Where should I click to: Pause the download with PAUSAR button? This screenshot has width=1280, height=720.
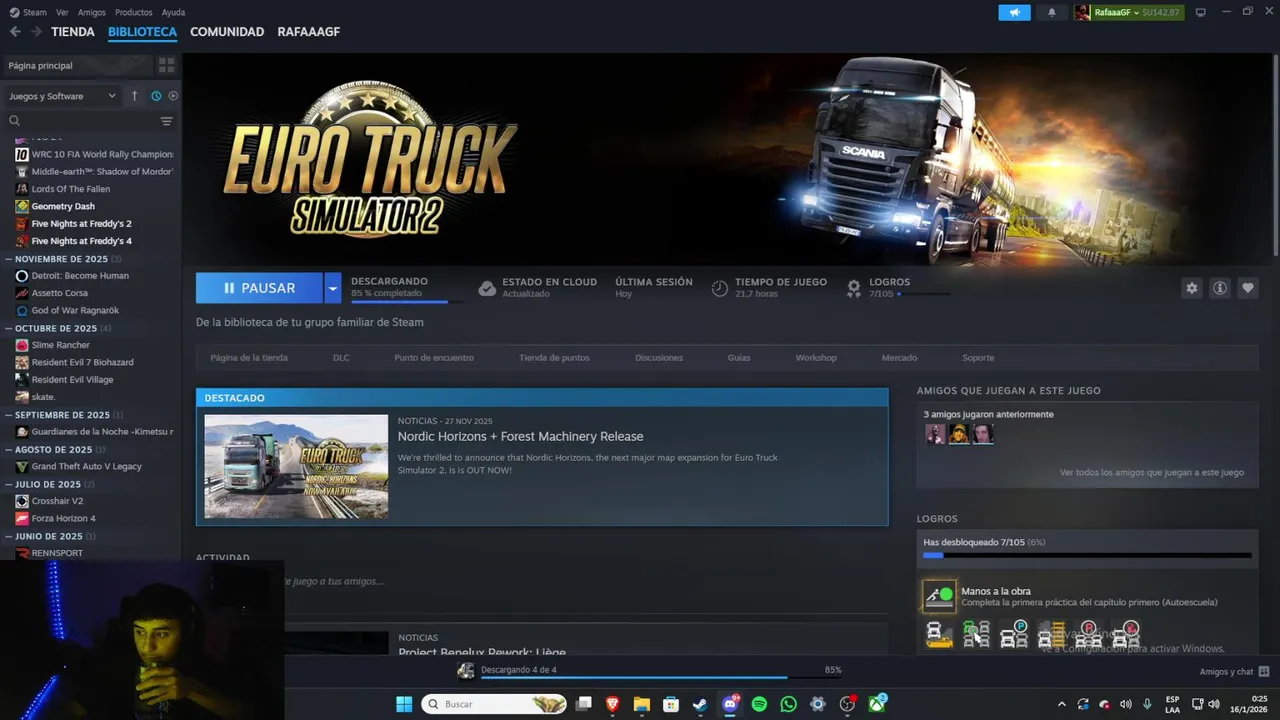259,288
